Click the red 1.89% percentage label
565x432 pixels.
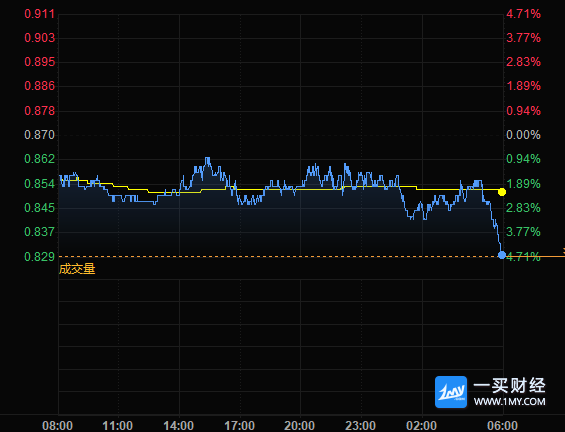pyautogui.click(x=523, y=86)
